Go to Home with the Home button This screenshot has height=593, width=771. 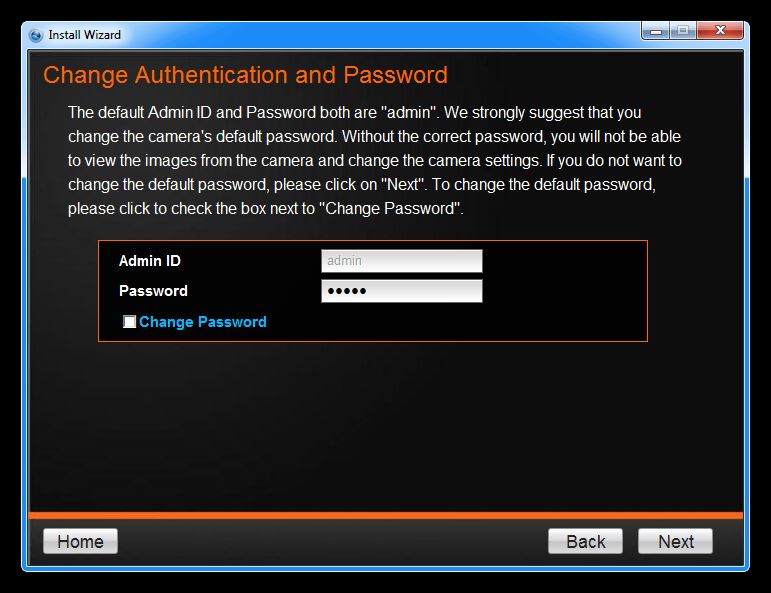coord(80,541)
